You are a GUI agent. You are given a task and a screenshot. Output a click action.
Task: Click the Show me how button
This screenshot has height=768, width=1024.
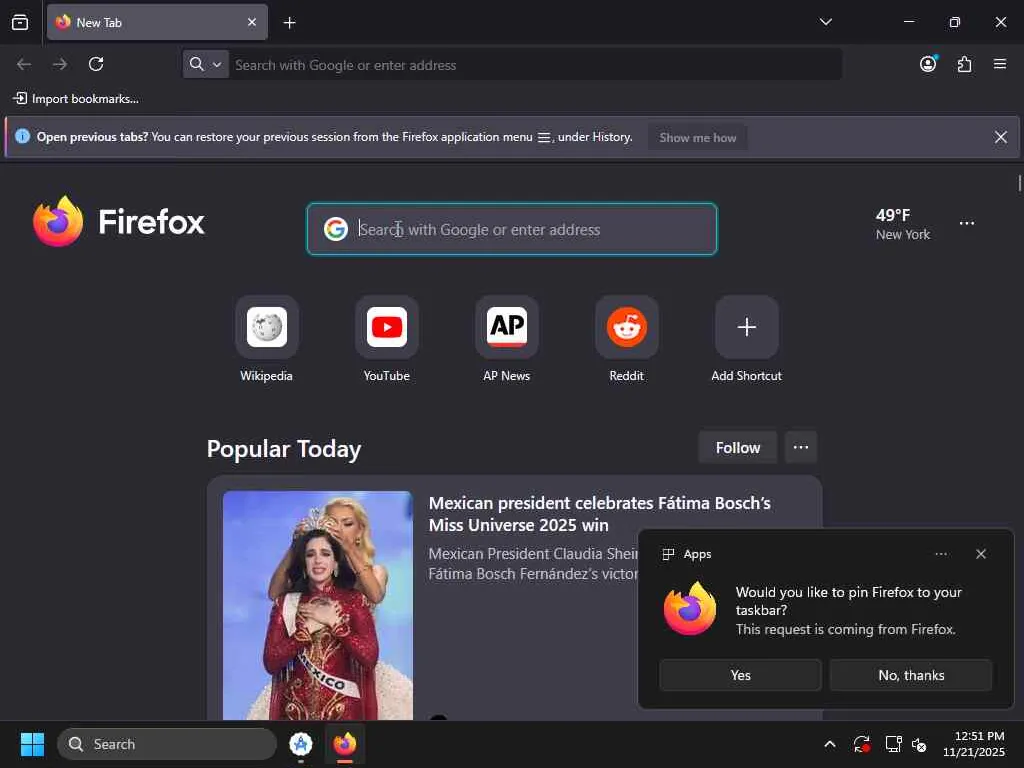tap(697, 138)
